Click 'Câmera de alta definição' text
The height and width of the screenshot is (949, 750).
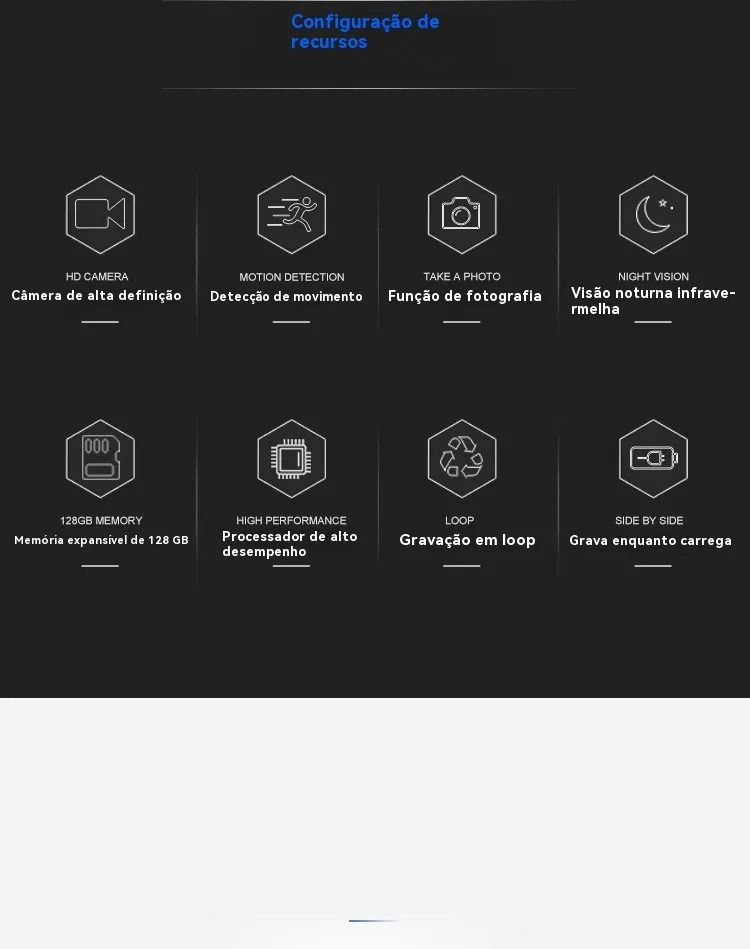96,295
